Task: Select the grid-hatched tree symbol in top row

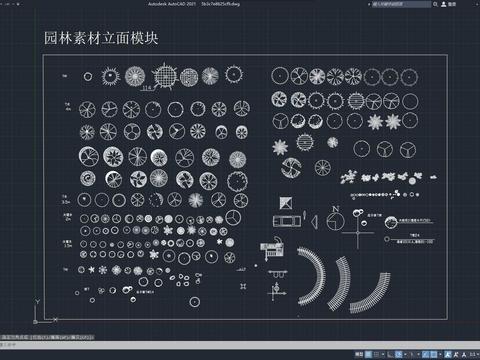Action: [x=165, y=76]
